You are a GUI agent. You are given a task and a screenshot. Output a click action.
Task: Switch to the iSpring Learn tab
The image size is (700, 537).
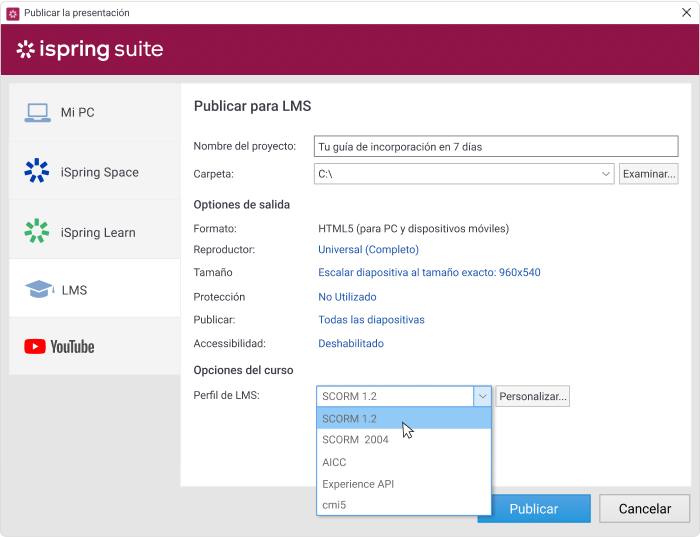click(x=95, y=231)
